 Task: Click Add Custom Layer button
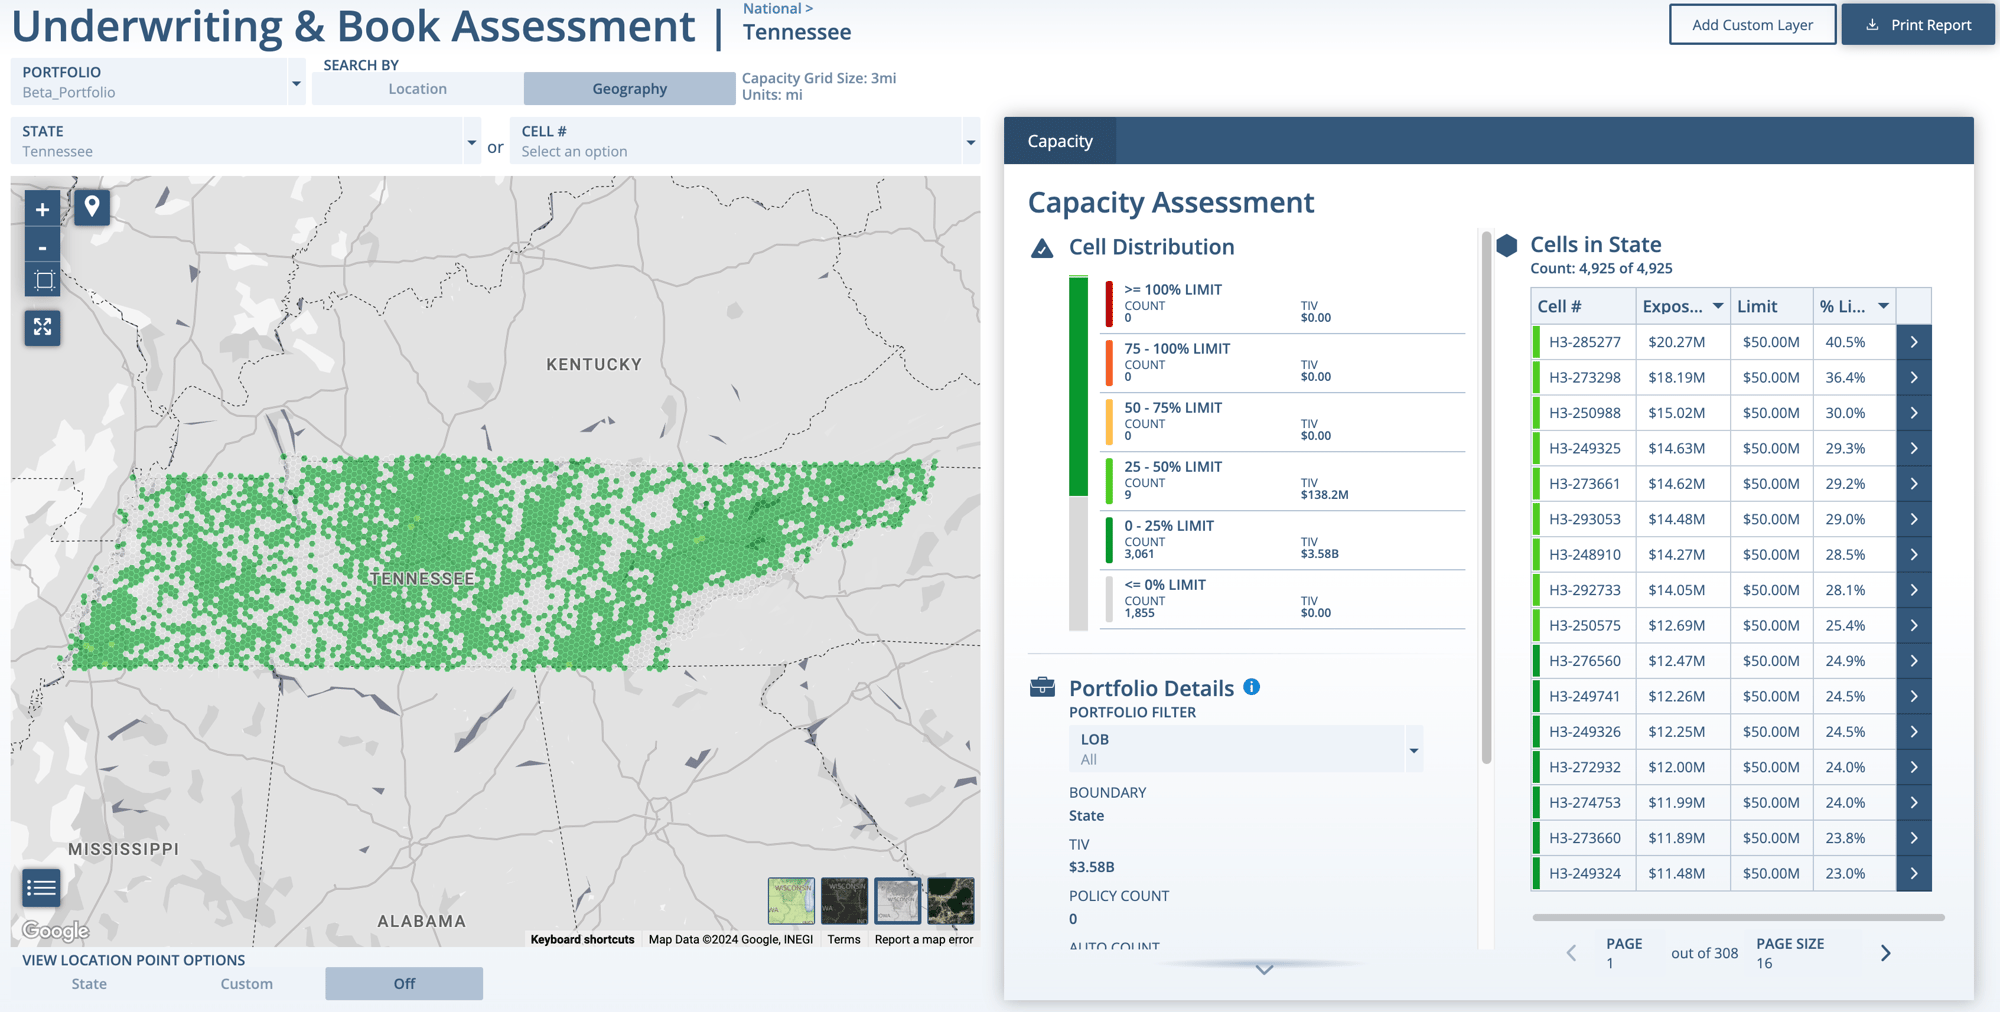(1752, 25)
